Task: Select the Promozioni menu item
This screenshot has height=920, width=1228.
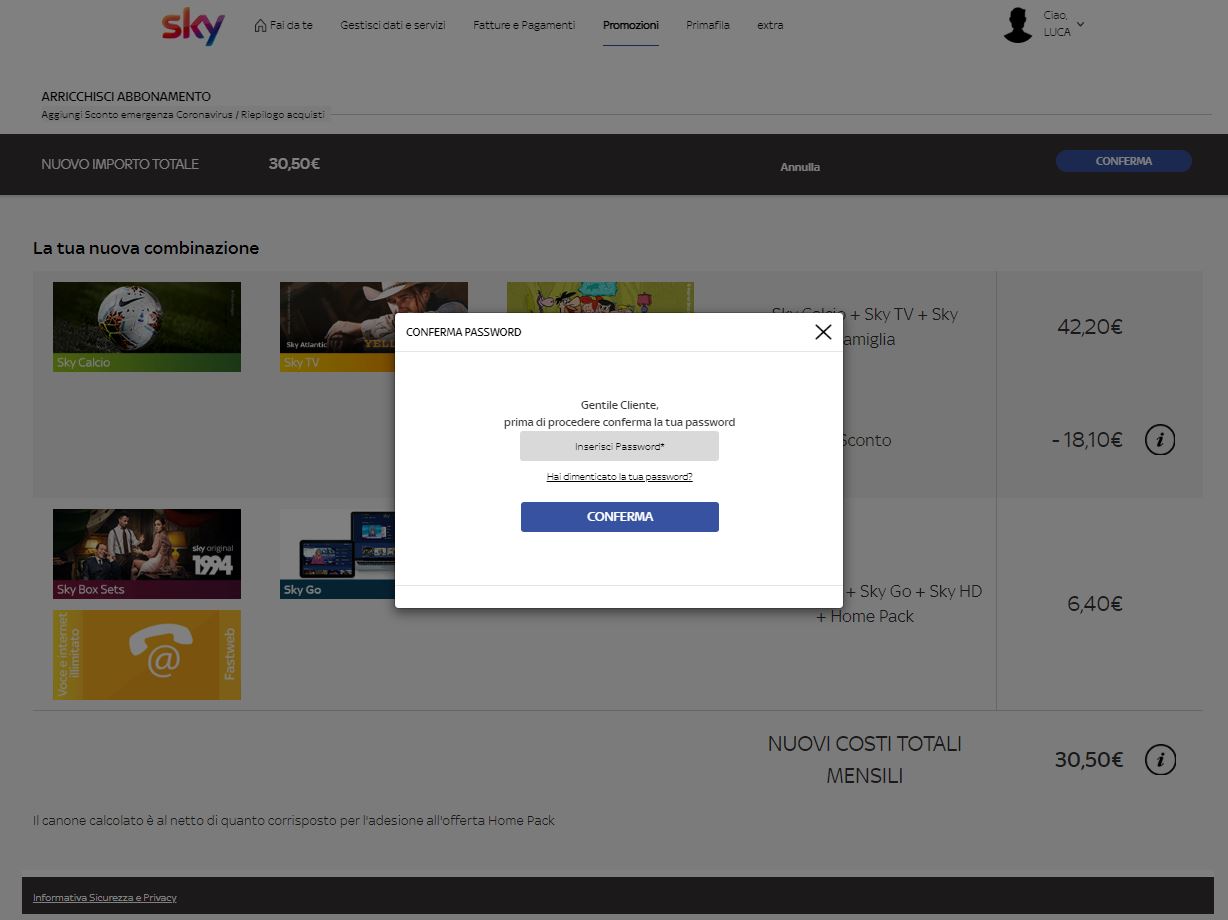Action: coord(631,25)
